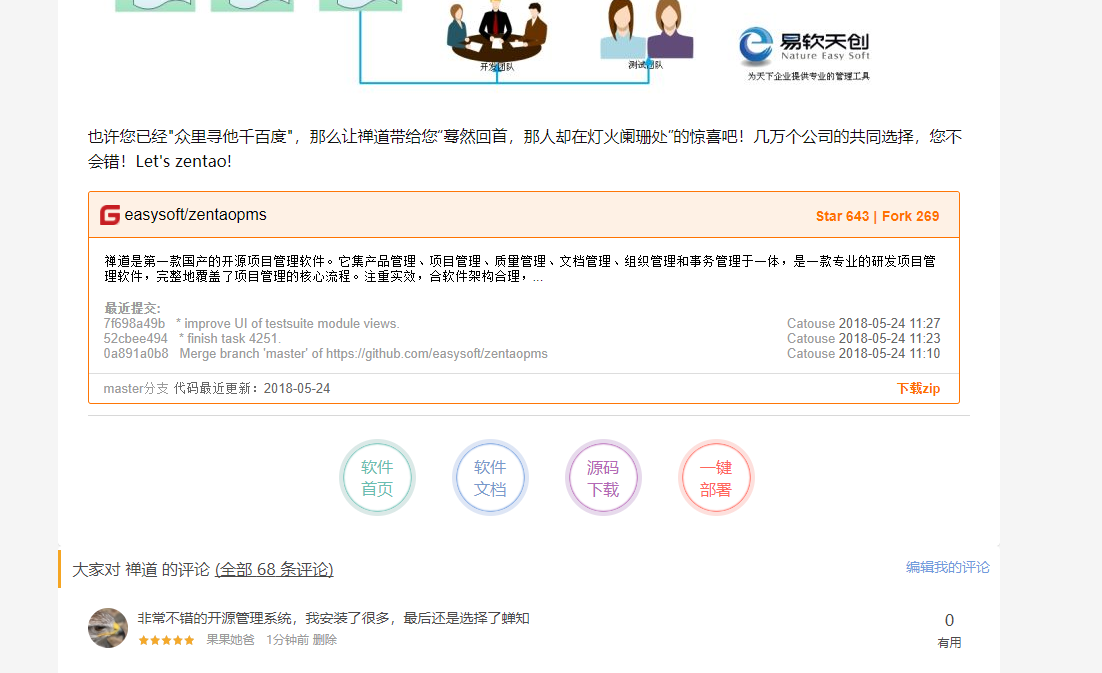Open the easysoft/zentaopms repository link
1102x673 pixels.
pyautogui.click(x=195, y=215)
